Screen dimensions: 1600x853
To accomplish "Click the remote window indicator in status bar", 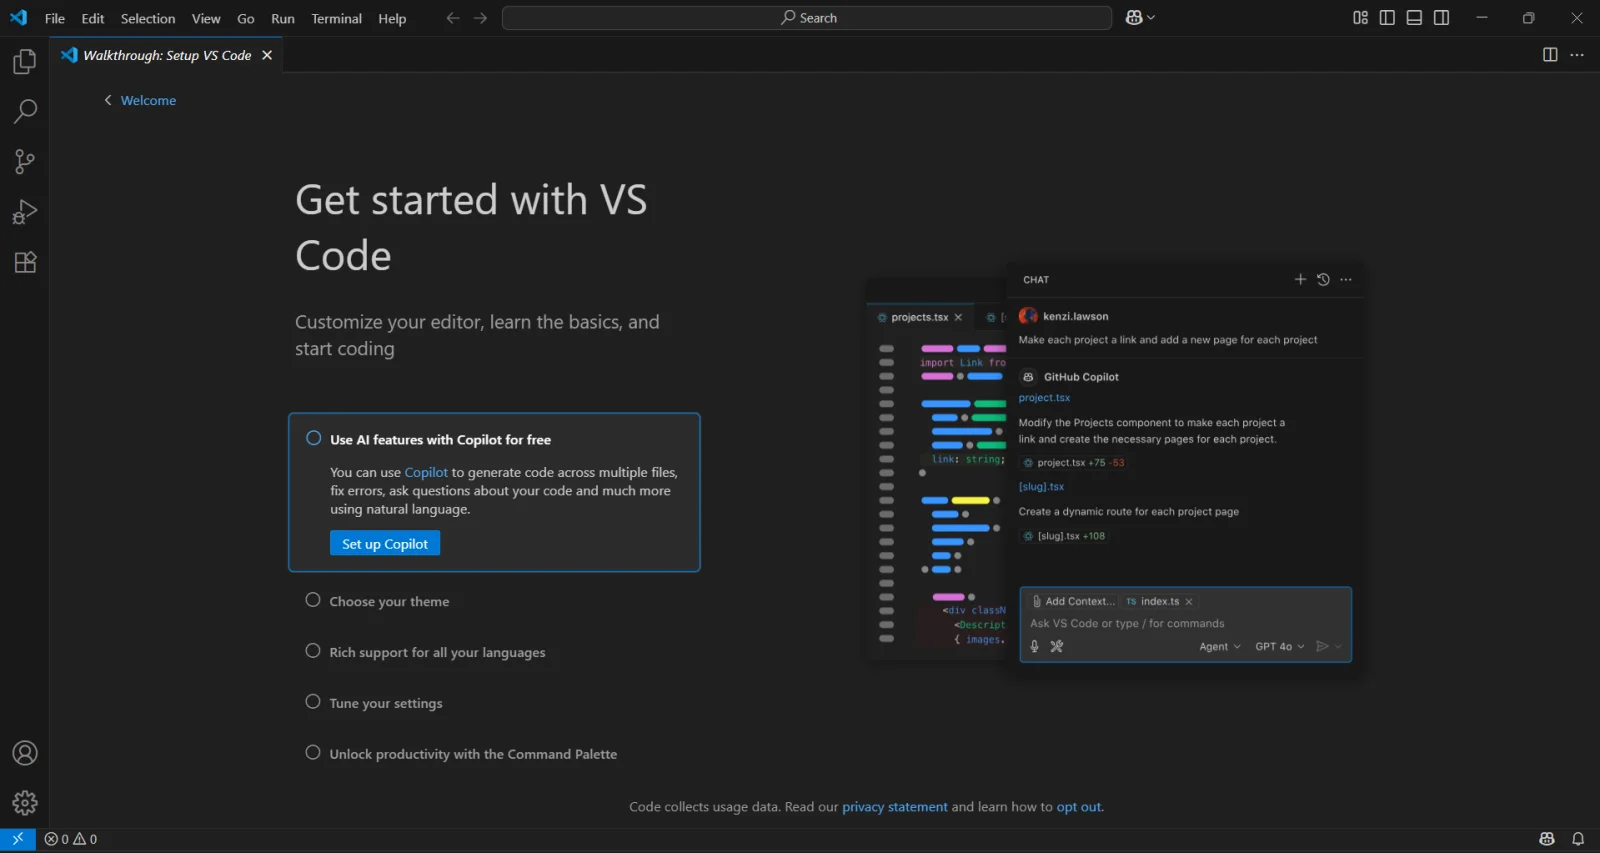I will [x=18, y=839].
